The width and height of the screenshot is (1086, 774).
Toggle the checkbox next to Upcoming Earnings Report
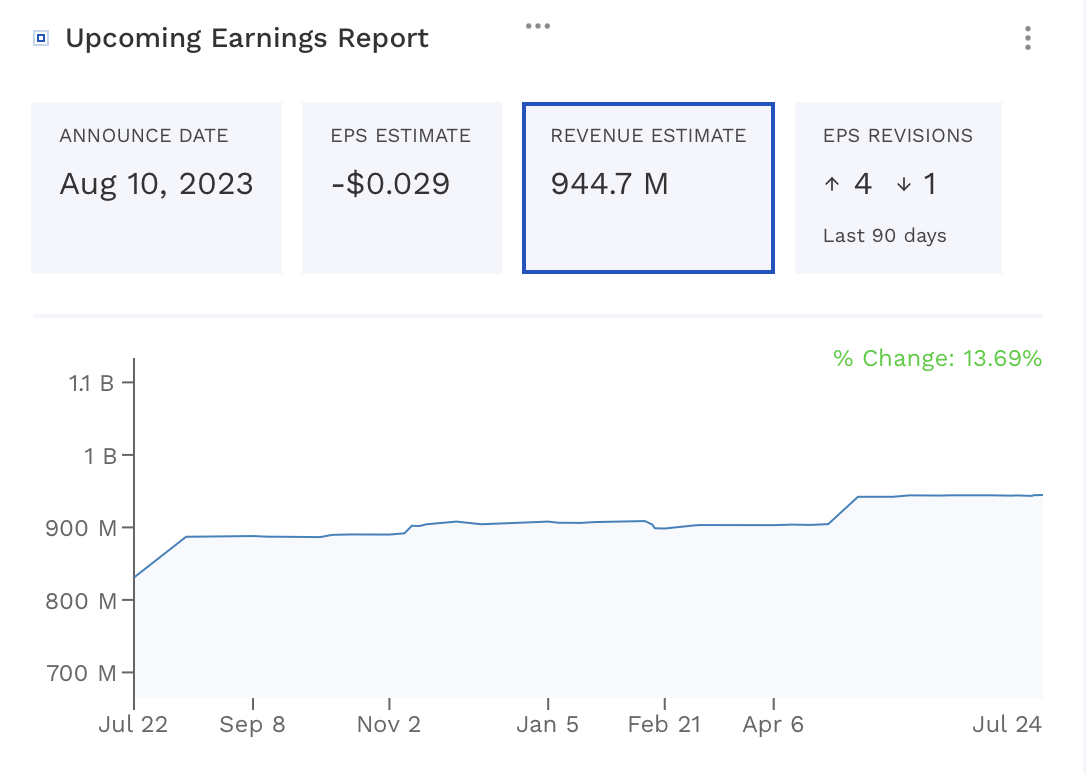[39, 37]
